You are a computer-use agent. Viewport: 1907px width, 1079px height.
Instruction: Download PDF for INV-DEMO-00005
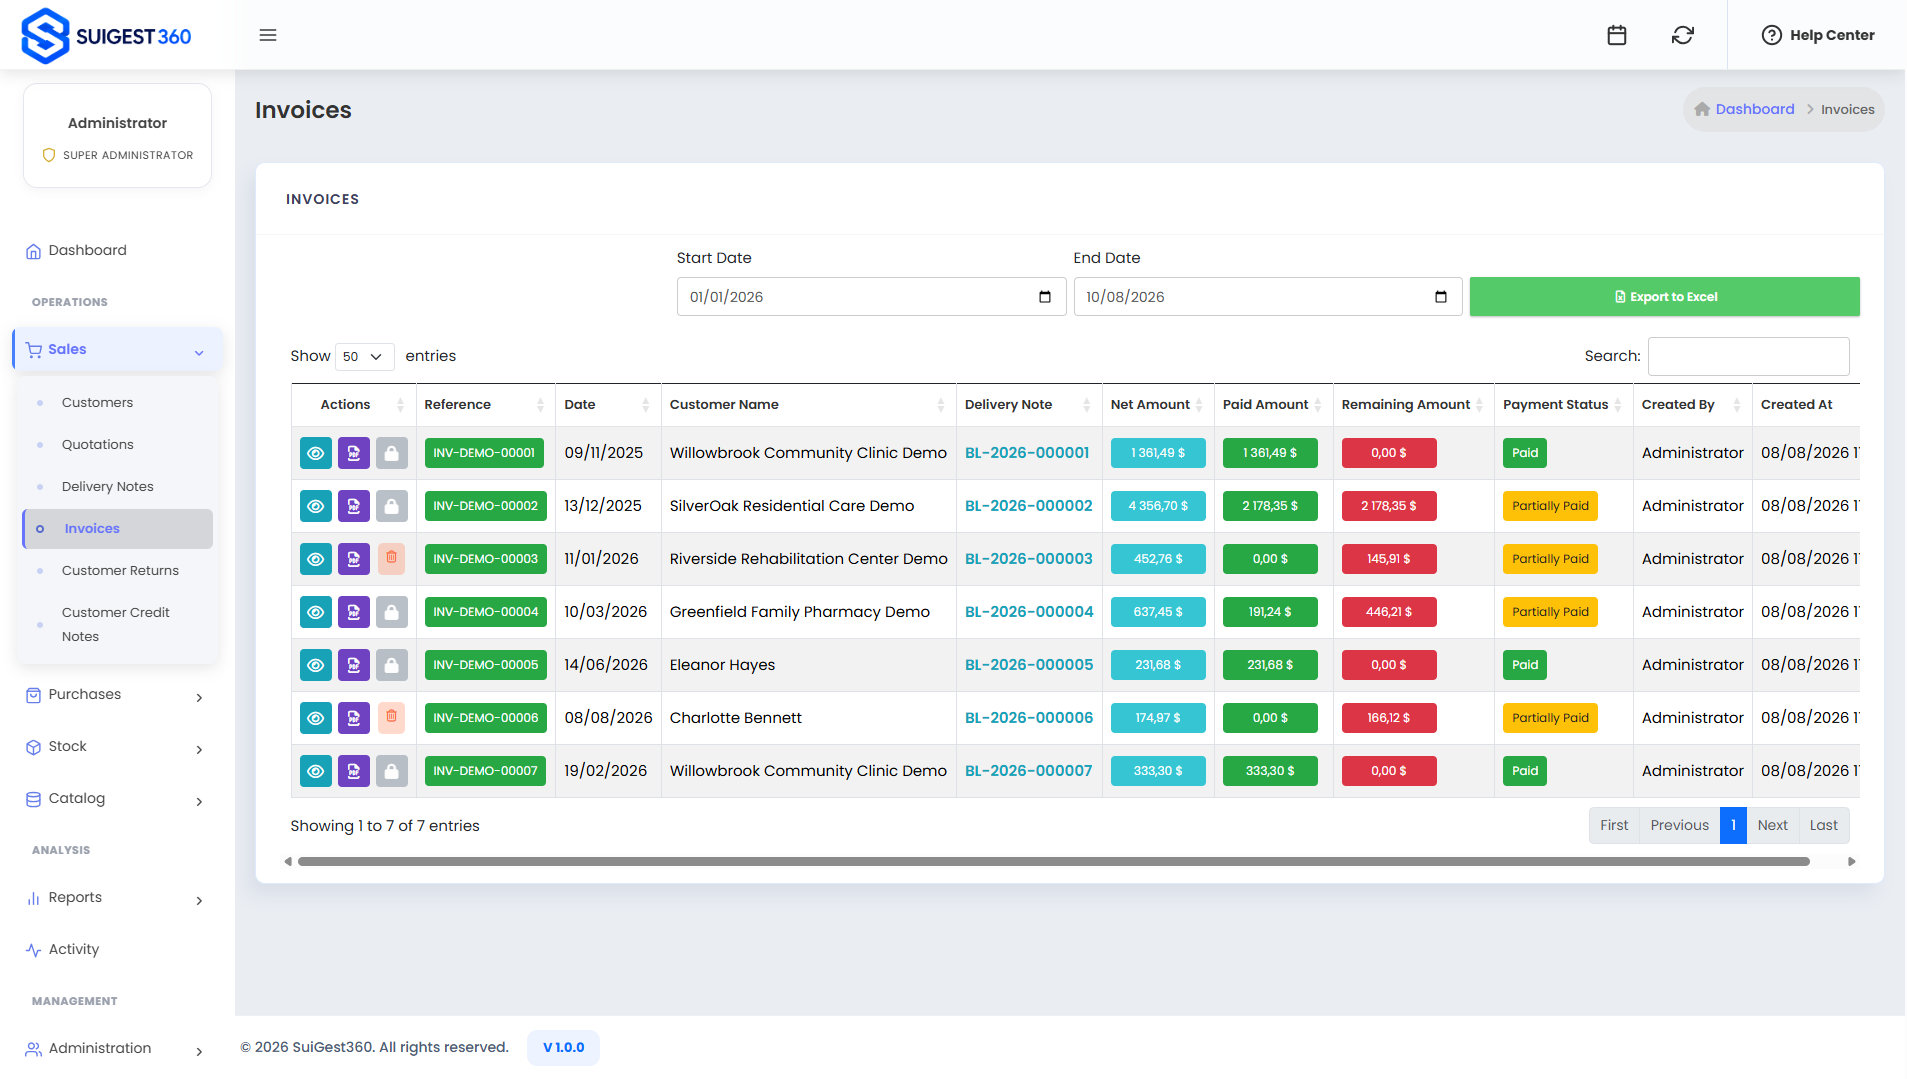click(354, 665)
